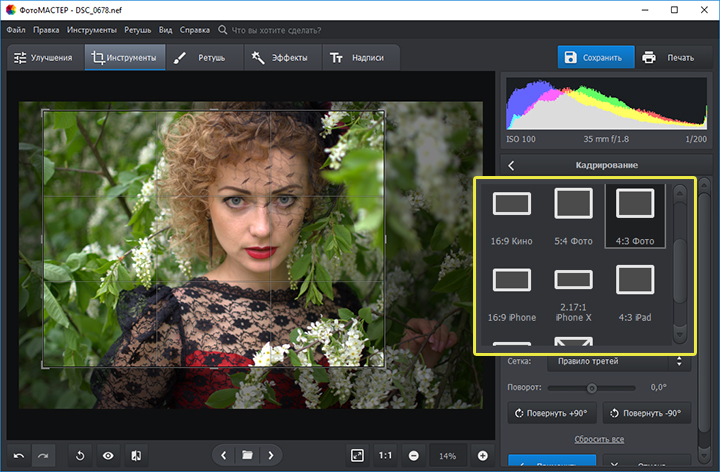Toggle the eye preview original icon
This screenshot has width=720, height=472.
(108, 455)
